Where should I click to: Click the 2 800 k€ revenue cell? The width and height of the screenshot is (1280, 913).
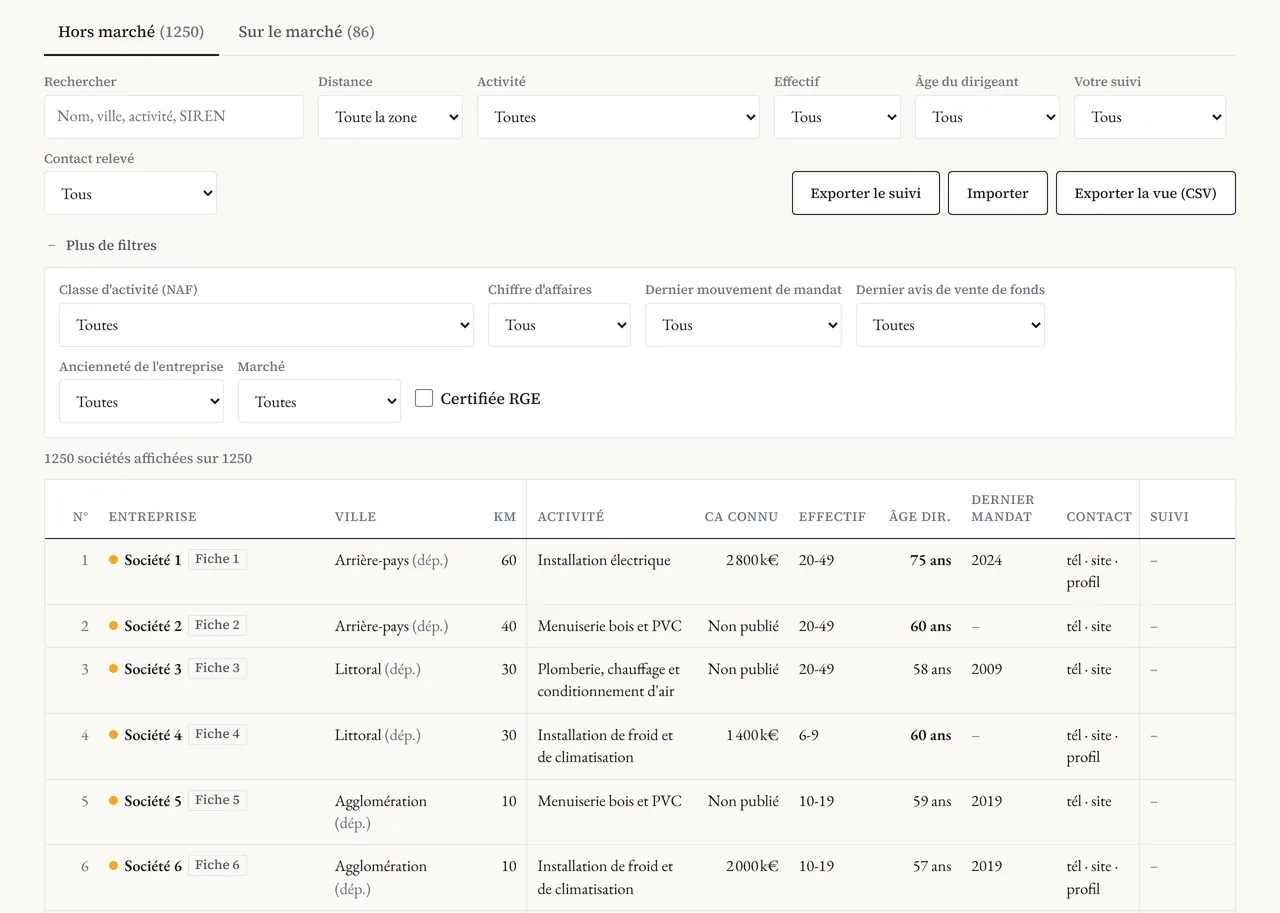click(752, 560)
